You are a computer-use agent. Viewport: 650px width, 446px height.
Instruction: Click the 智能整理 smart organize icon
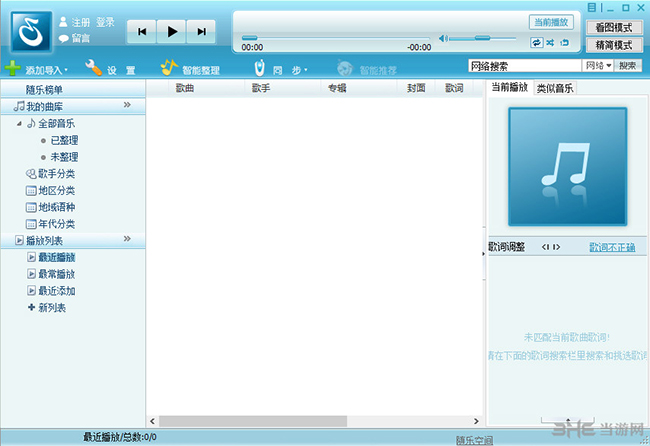point(169,68)
